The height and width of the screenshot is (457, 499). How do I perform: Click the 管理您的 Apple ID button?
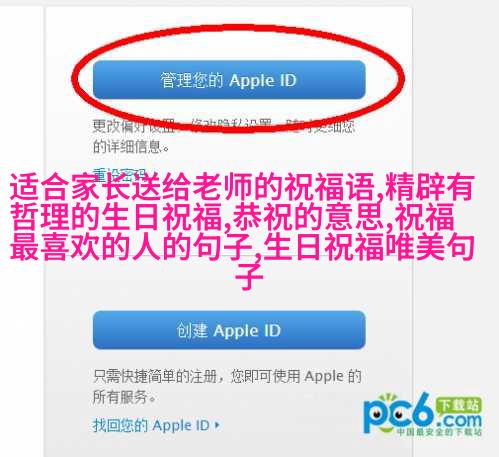coord(229,80)
